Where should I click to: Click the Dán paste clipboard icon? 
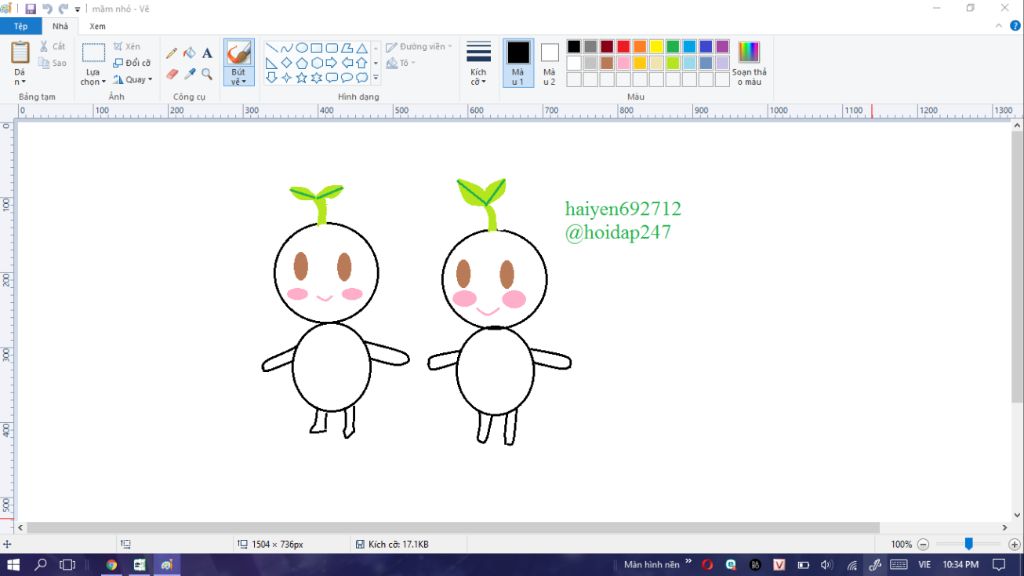(x=20, y=54)
